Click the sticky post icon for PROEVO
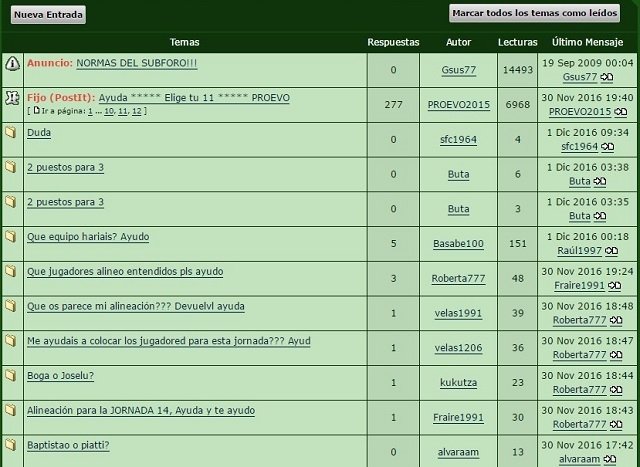 point(13,98)
